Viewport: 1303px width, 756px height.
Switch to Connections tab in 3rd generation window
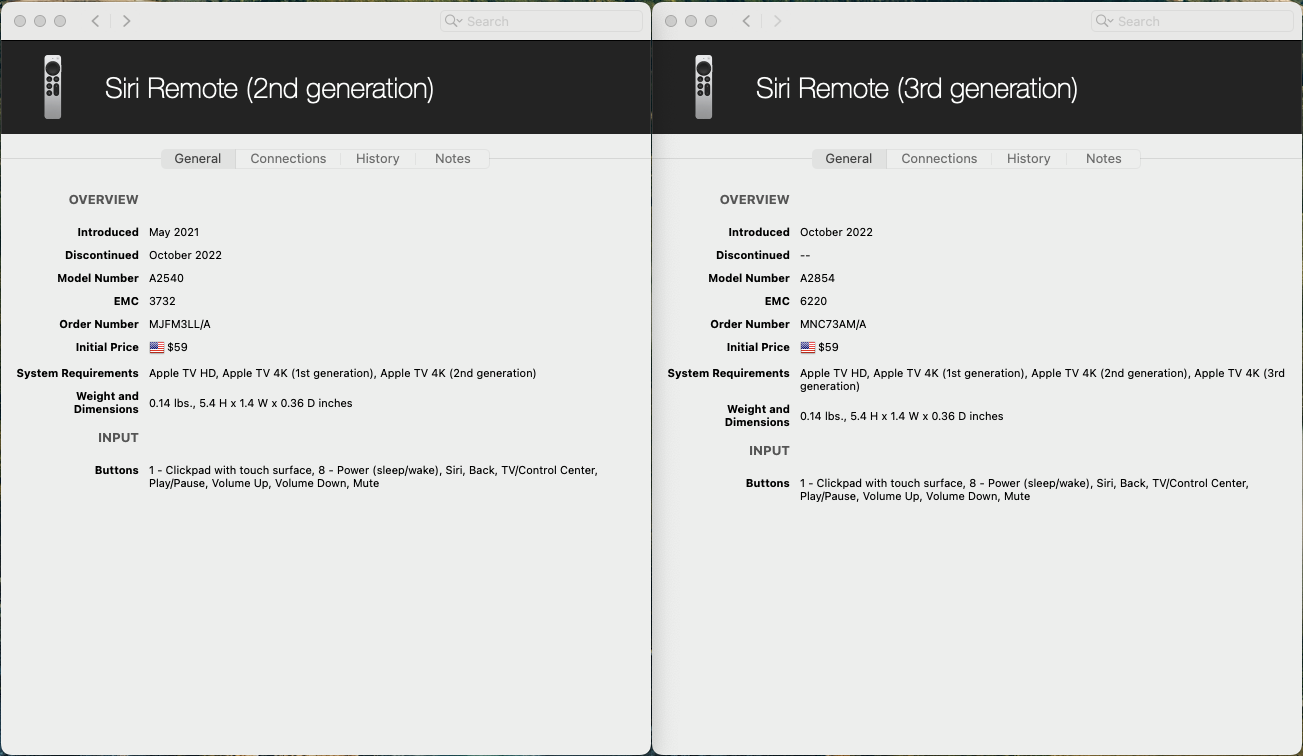click(x=939, y=158)
